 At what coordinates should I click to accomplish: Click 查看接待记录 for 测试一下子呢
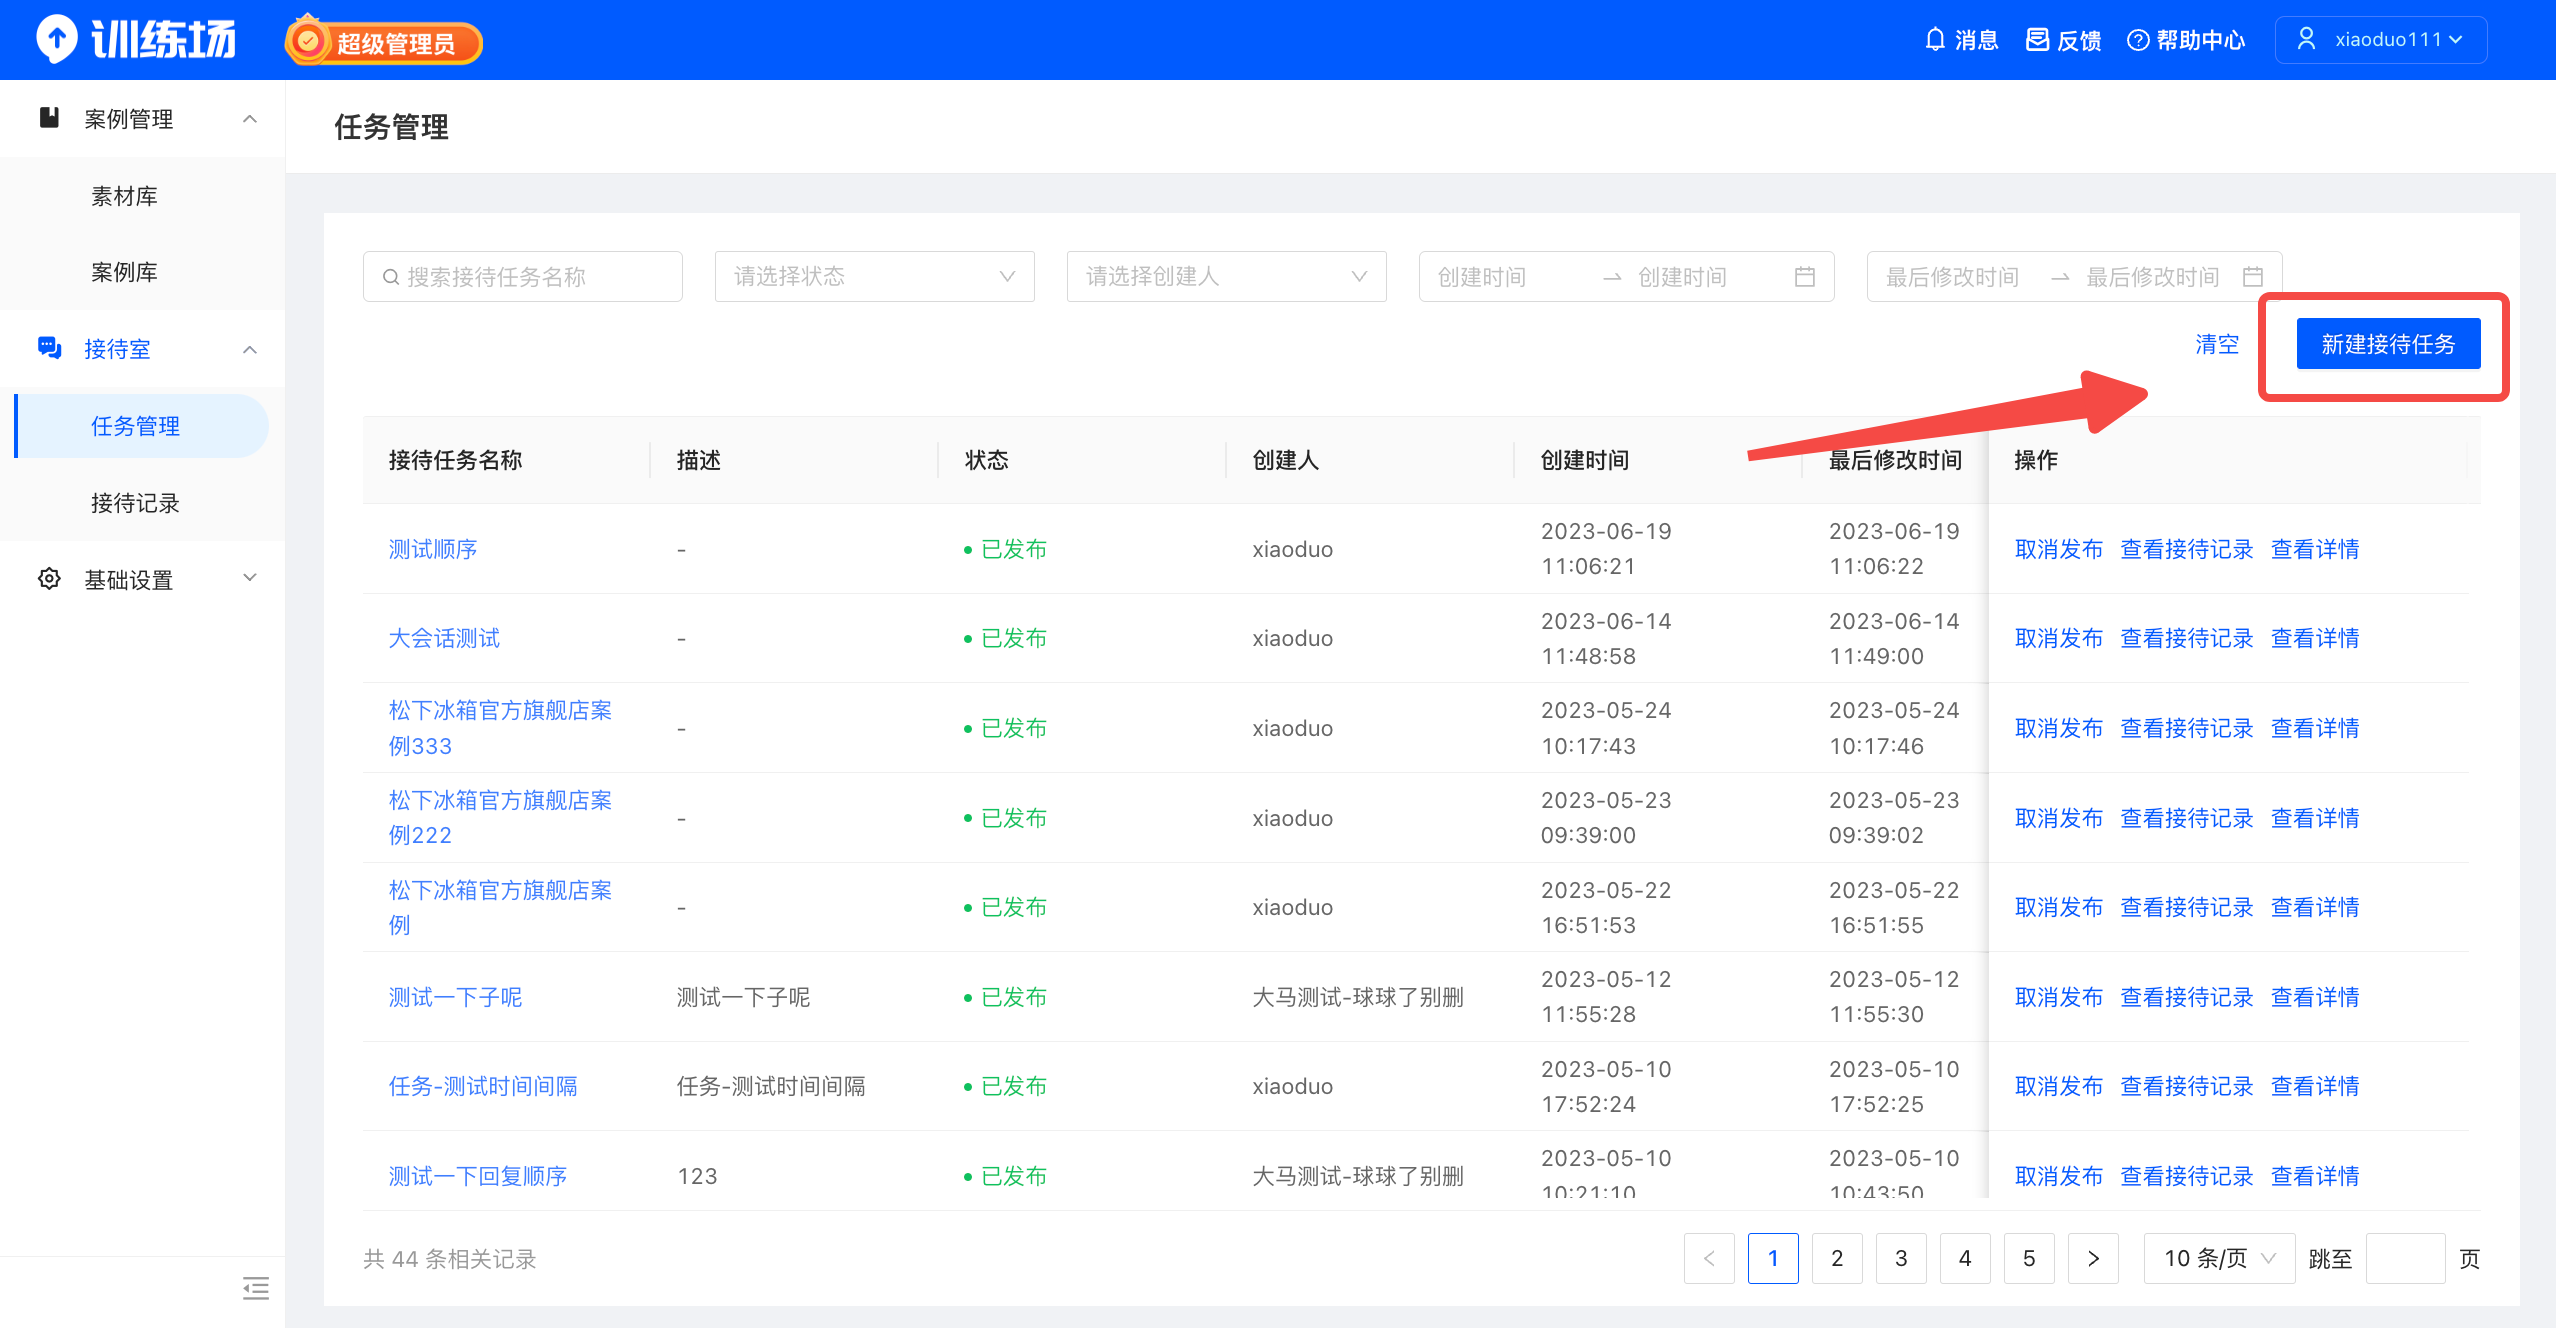[2187, 997]
